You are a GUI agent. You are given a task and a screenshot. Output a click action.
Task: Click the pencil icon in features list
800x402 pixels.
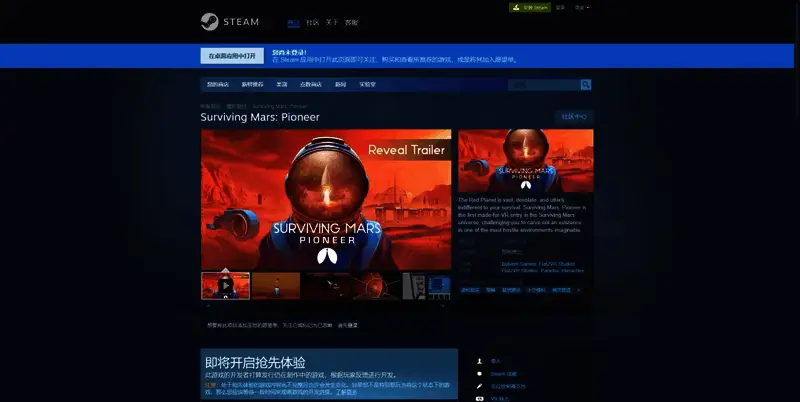(x=479, y=387)
